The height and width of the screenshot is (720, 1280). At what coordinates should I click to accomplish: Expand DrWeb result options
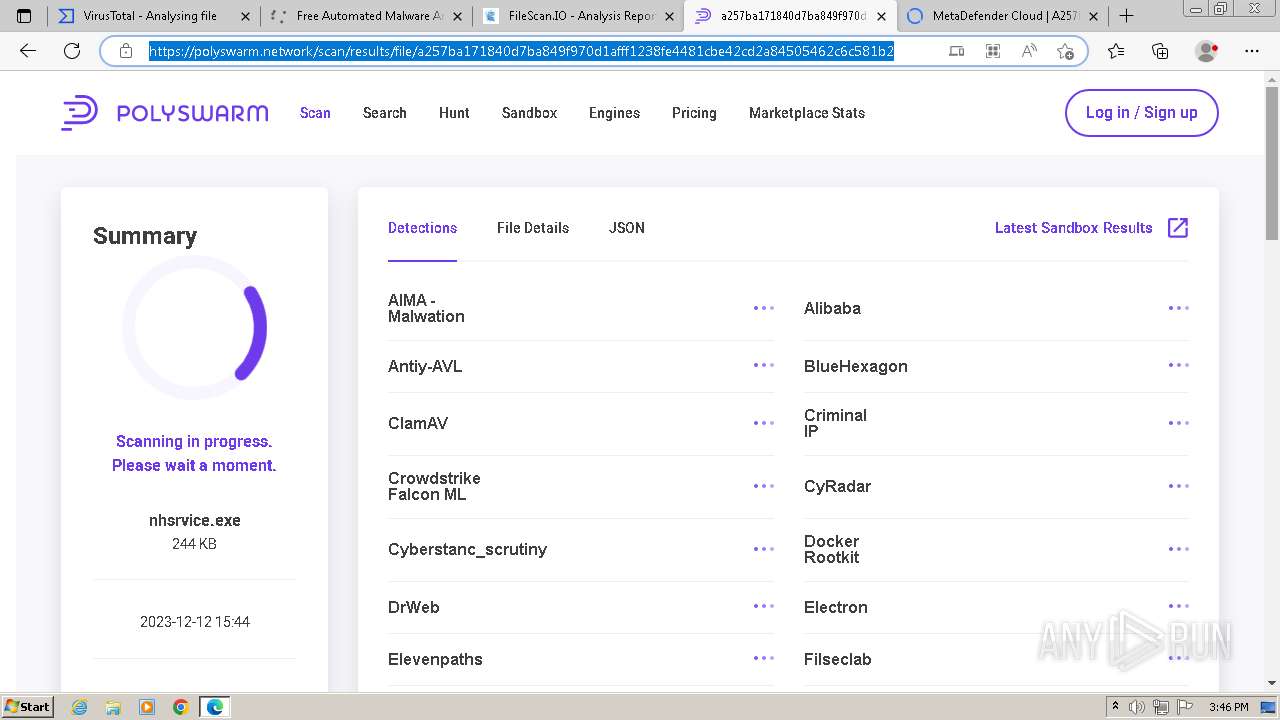[764, 607]
